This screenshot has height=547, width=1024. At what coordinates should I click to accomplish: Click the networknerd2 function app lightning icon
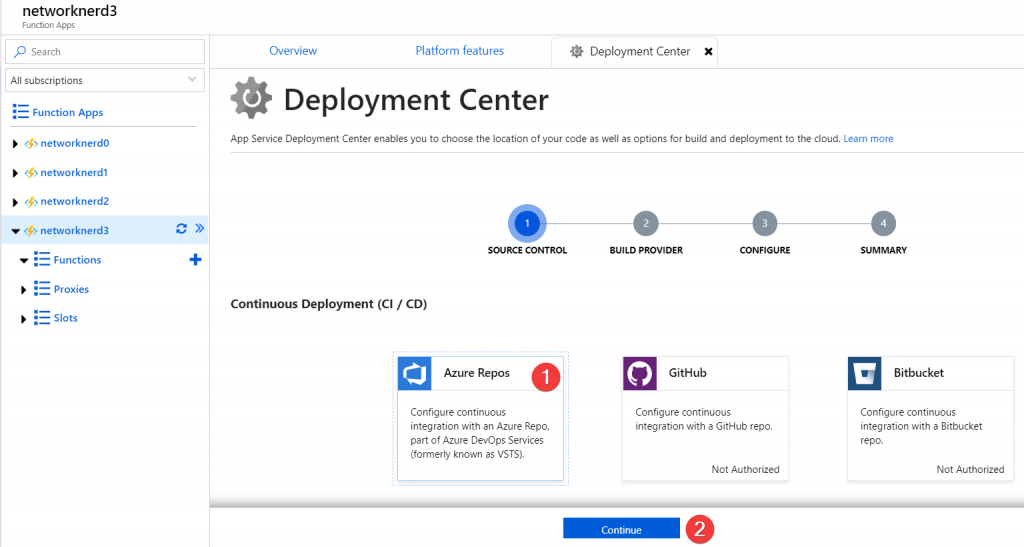[x=31, y=202]
